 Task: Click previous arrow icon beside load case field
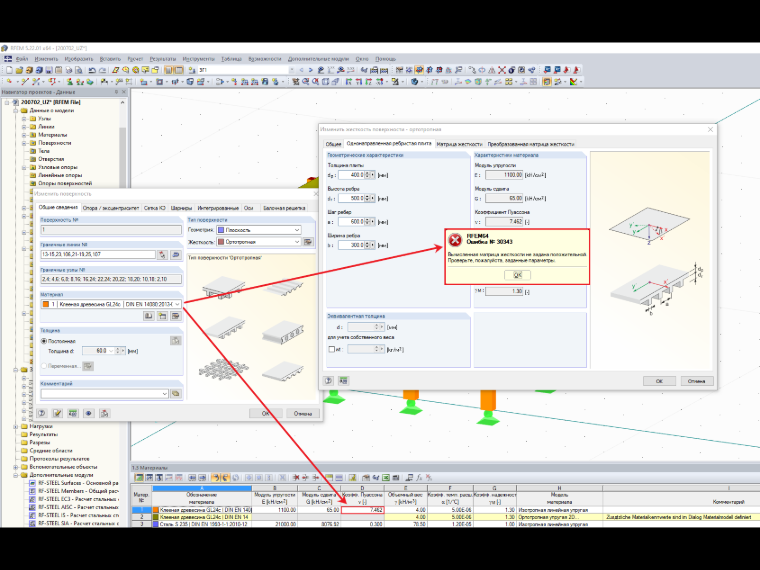[301, 70]
